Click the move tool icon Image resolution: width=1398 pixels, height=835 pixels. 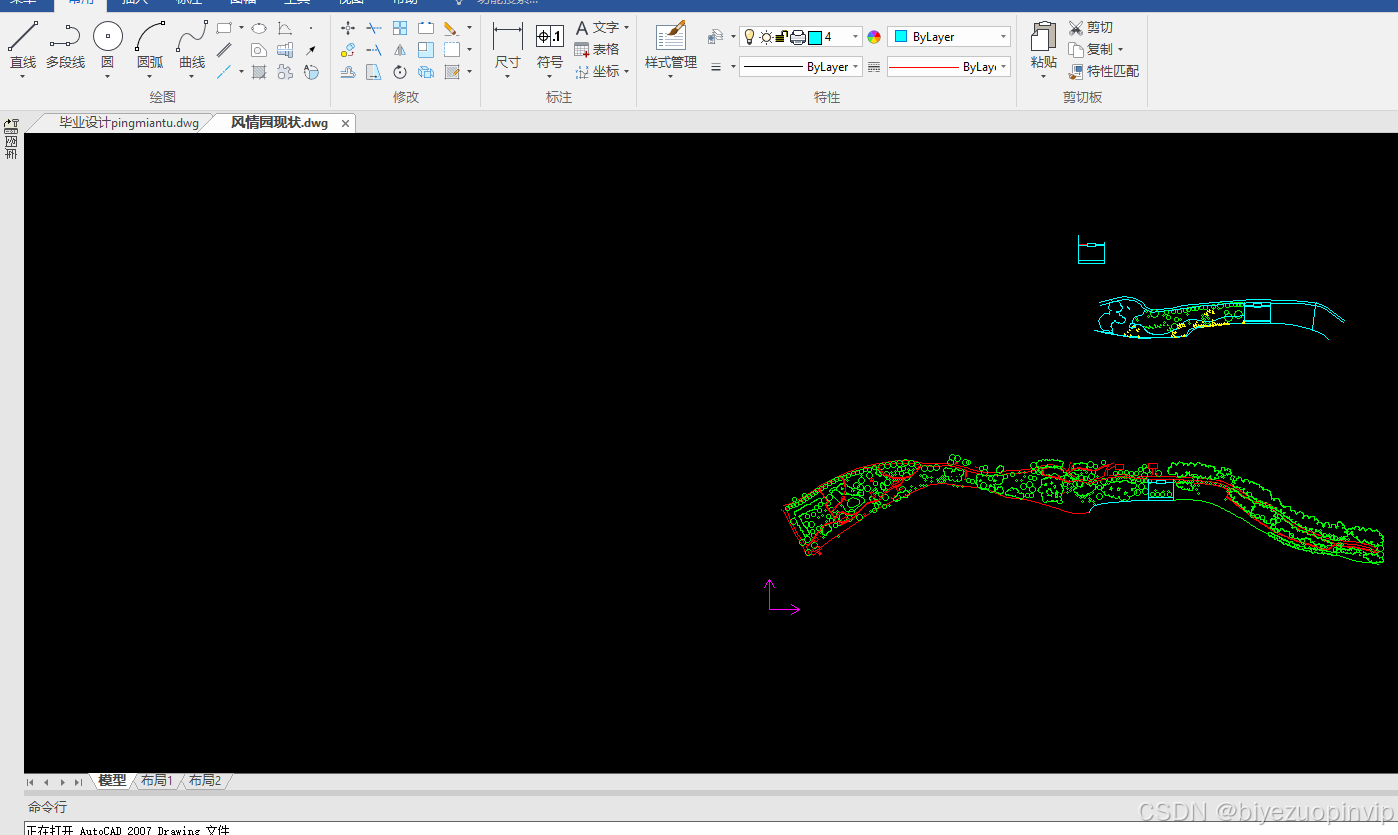pos(348,28)
